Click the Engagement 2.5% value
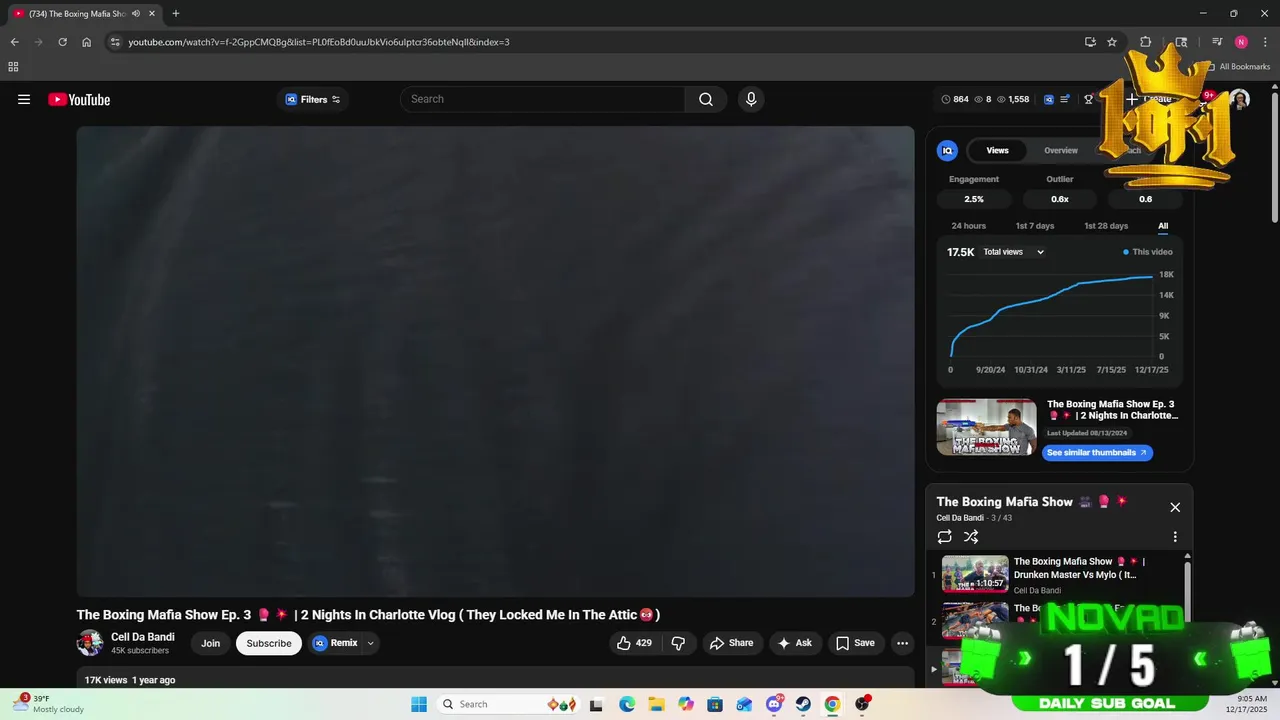 click(x=974, y=199)
